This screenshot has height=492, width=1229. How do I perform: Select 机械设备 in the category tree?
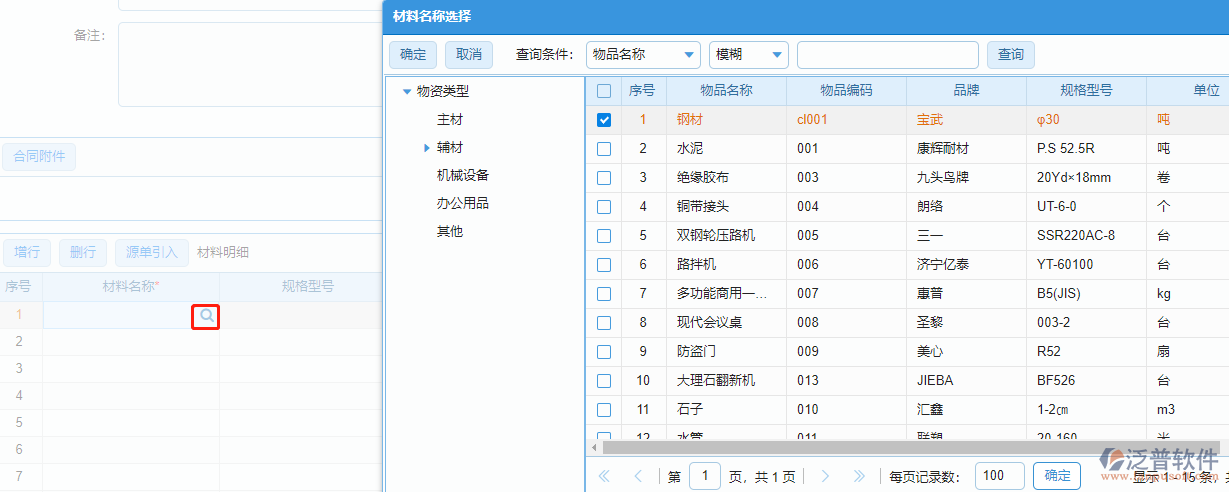point(463,175)
